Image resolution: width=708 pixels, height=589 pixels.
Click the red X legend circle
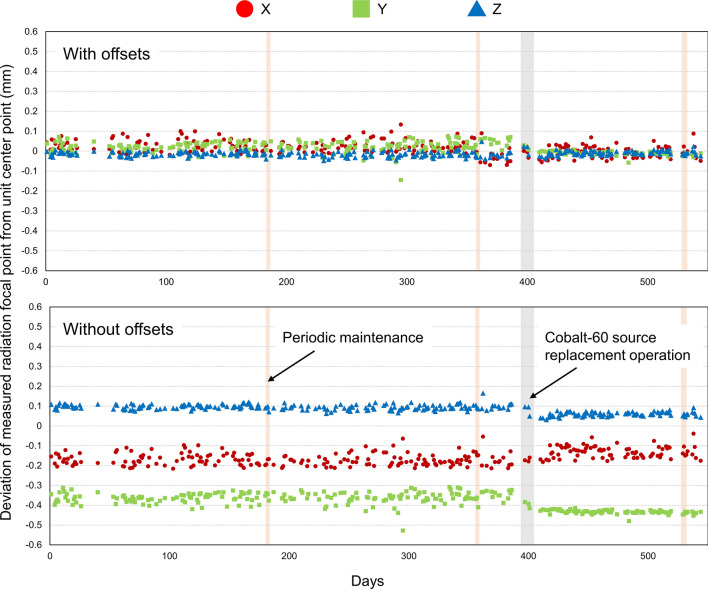[245, 9]
